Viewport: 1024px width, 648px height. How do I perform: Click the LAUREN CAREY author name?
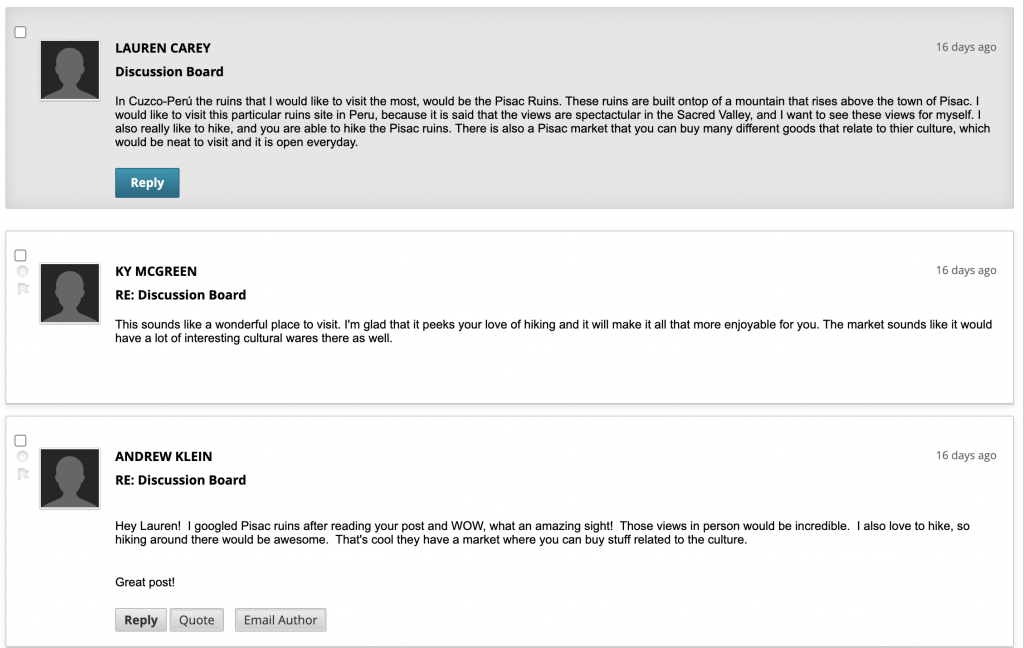pos(163,48)
